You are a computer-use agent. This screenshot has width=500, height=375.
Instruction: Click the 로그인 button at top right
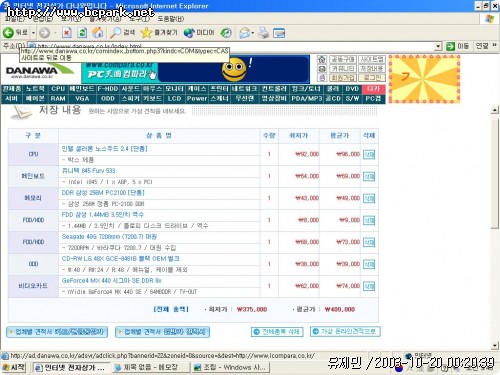[372, 78]
